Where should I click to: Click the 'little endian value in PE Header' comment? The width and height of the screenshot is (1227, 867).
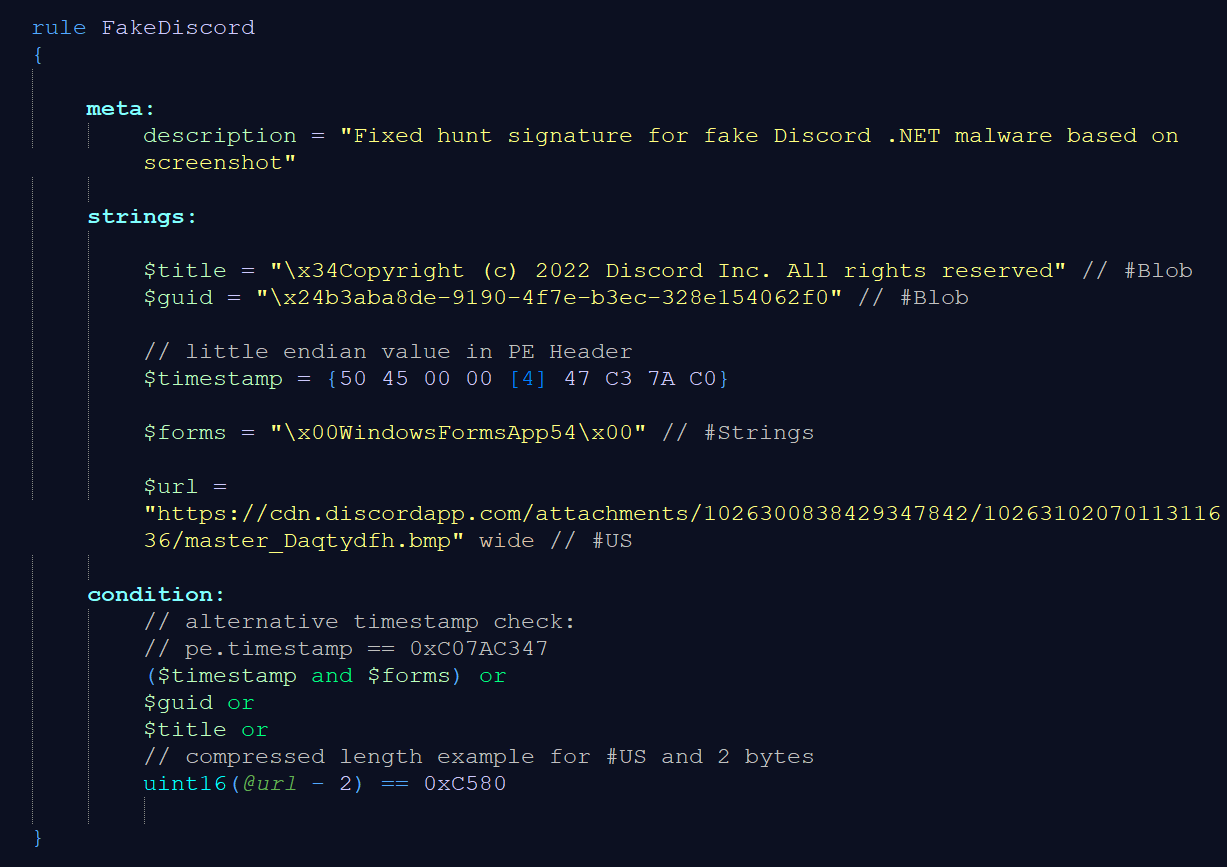388,352
